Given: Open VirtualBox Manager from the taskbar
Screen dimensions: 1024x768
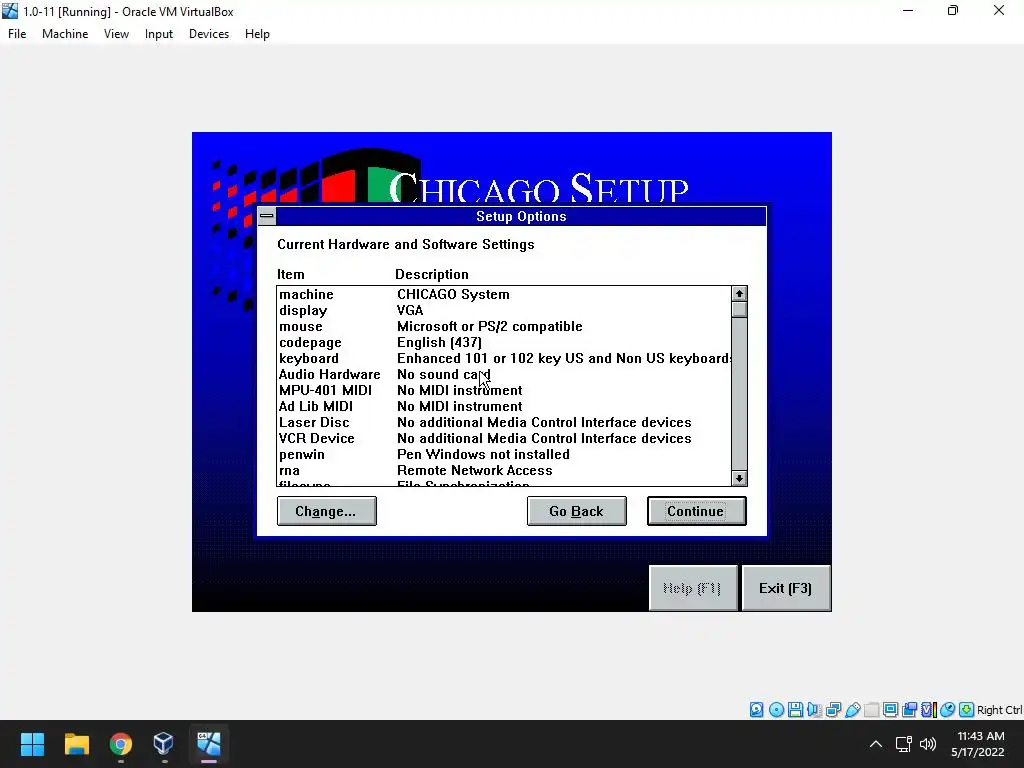Looking at the screenshot, I should click(x=164, y=743).
